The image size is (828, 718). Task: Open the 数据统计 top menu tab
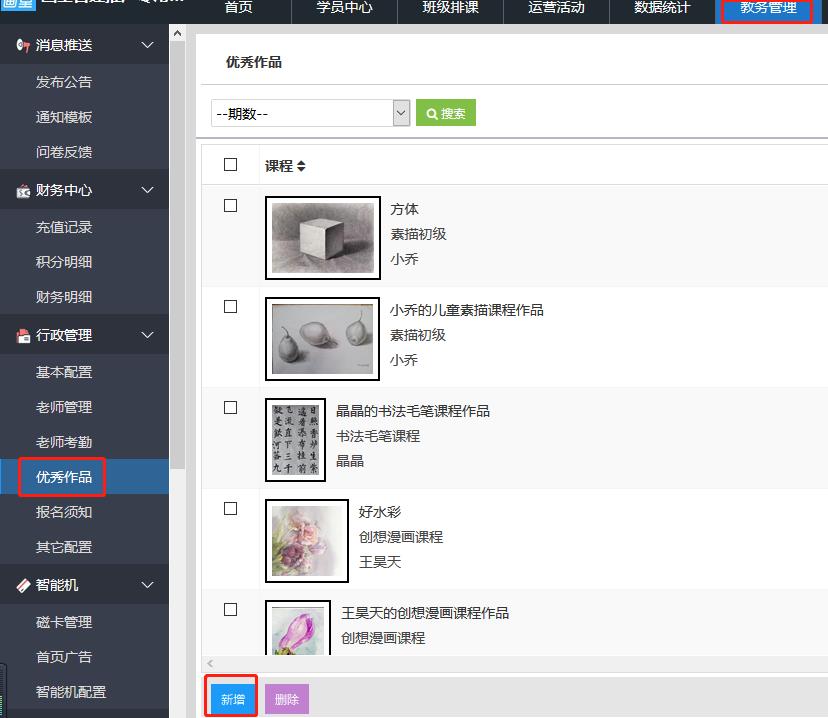pyautogui.click(x=662, y=8)
